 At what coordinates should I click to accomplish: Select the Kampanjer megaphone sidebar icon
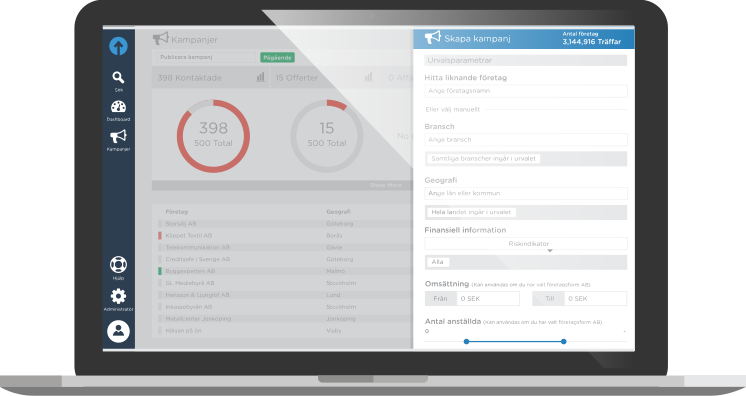coord(118,136)
